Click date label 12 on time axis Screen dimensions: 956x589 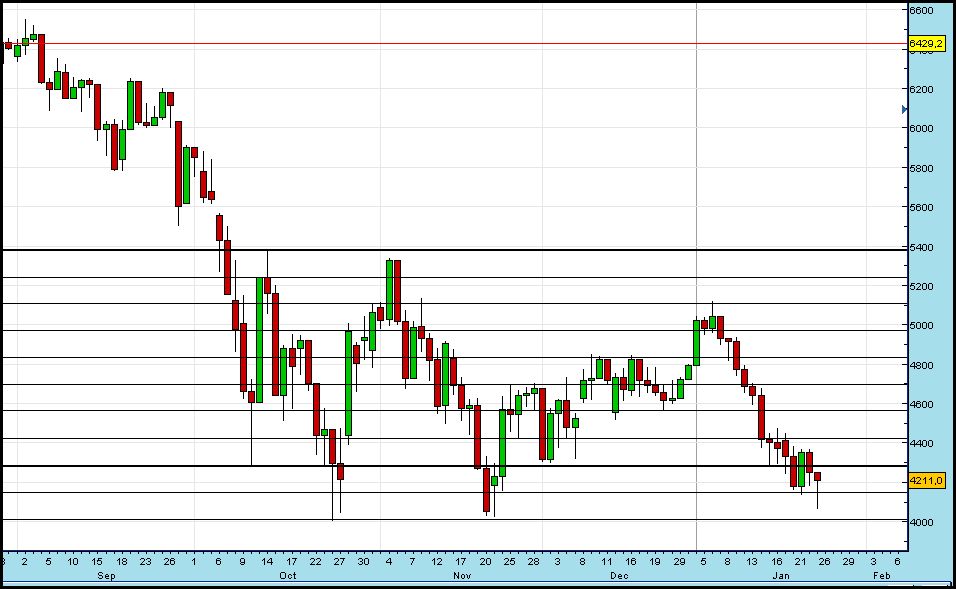coord(437,562)
